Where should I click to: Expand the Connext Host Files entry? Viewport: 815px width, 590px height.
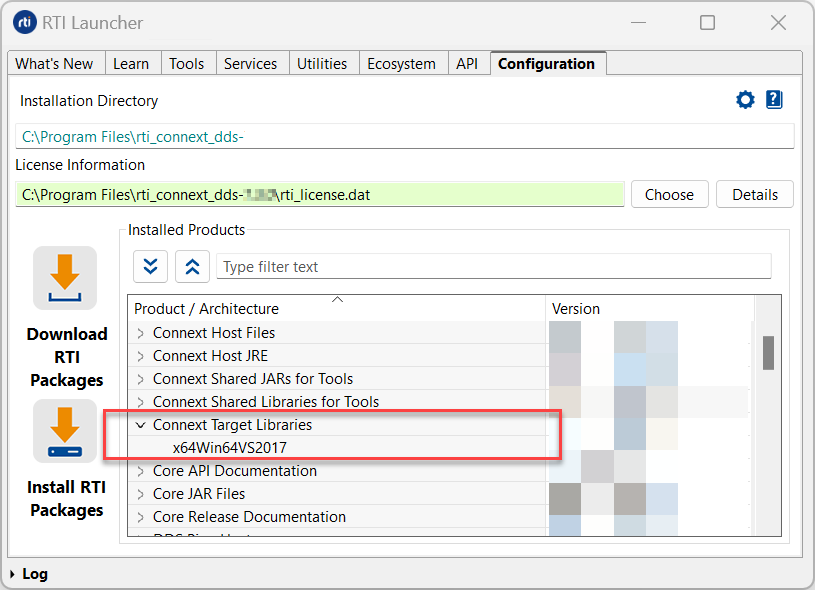(x=140, y=333)
